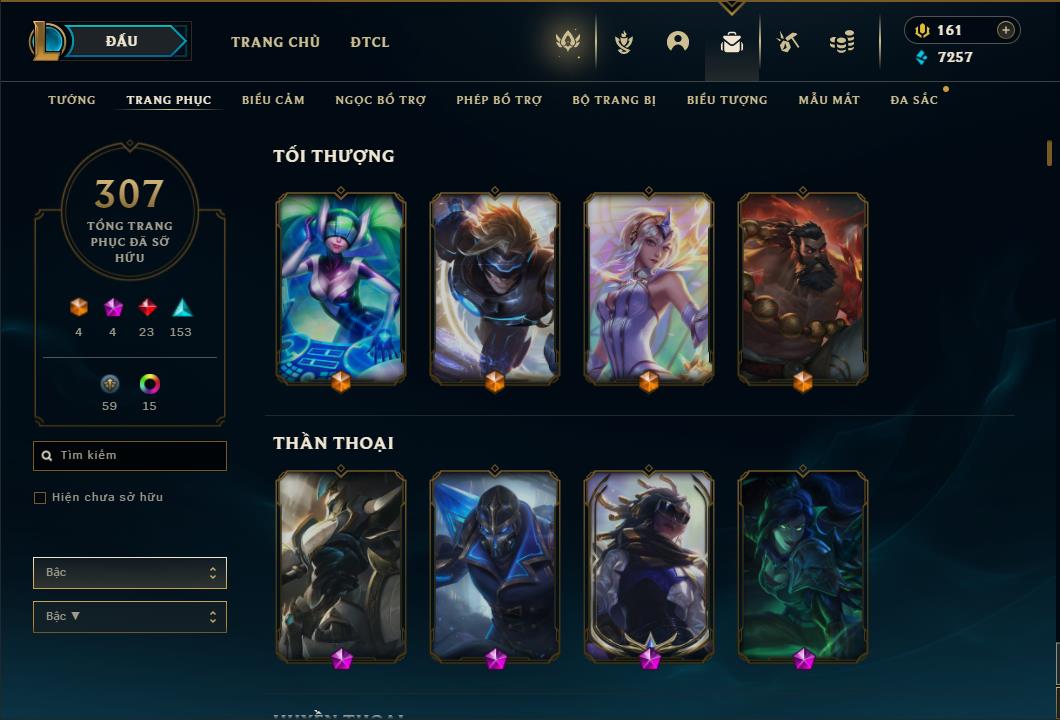This screenshot has height=720, width=1060.
Task: Switch to the Tướng tab
Action: 72,100
